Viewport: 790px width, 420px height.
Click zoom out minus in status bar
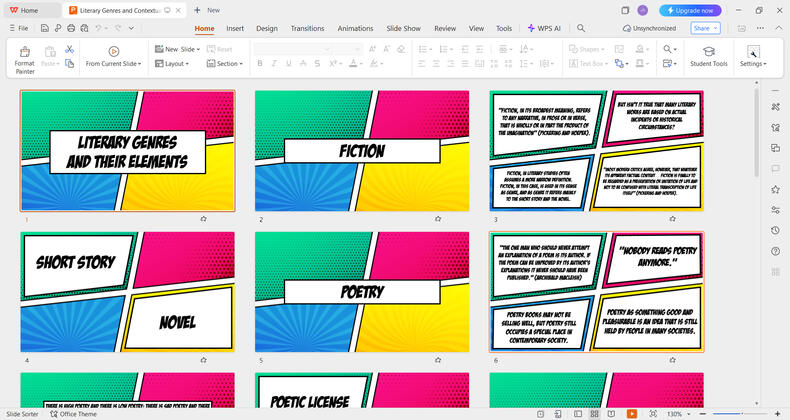tap(703, 414)
